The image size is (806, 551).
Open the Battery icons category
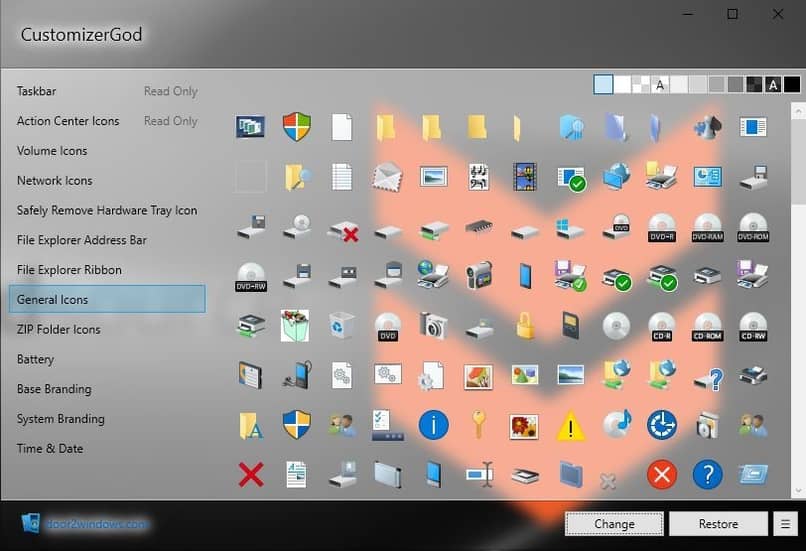[x=36, y=359]
